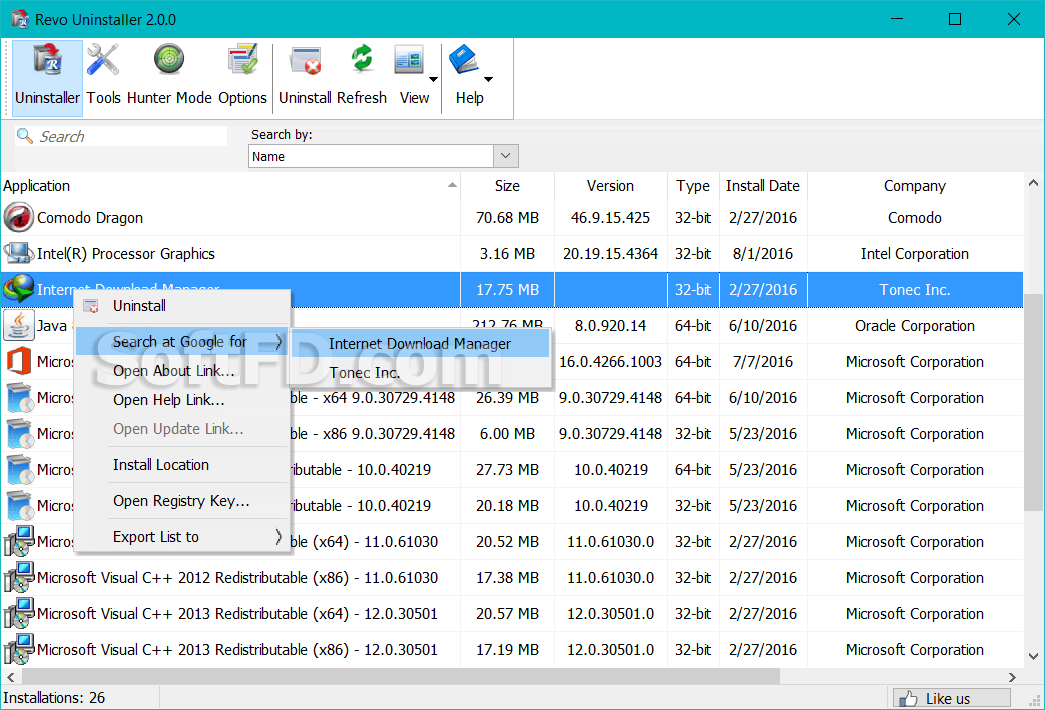
Task: Expand the Help dropdown arrow
Action: coord(489,79)
